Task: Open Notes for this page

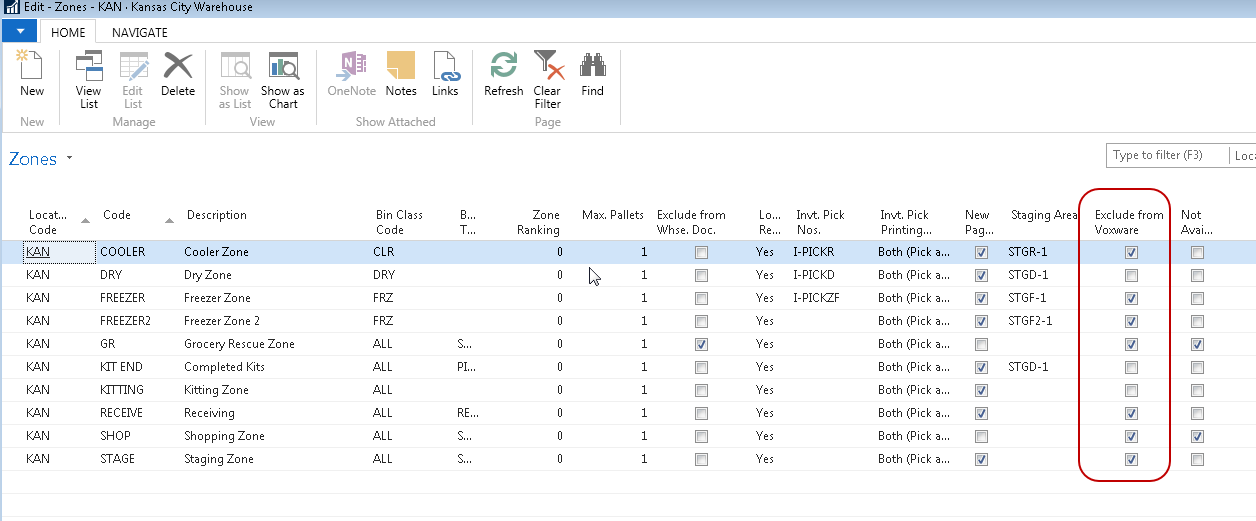Action: click(x=401, y=75)
